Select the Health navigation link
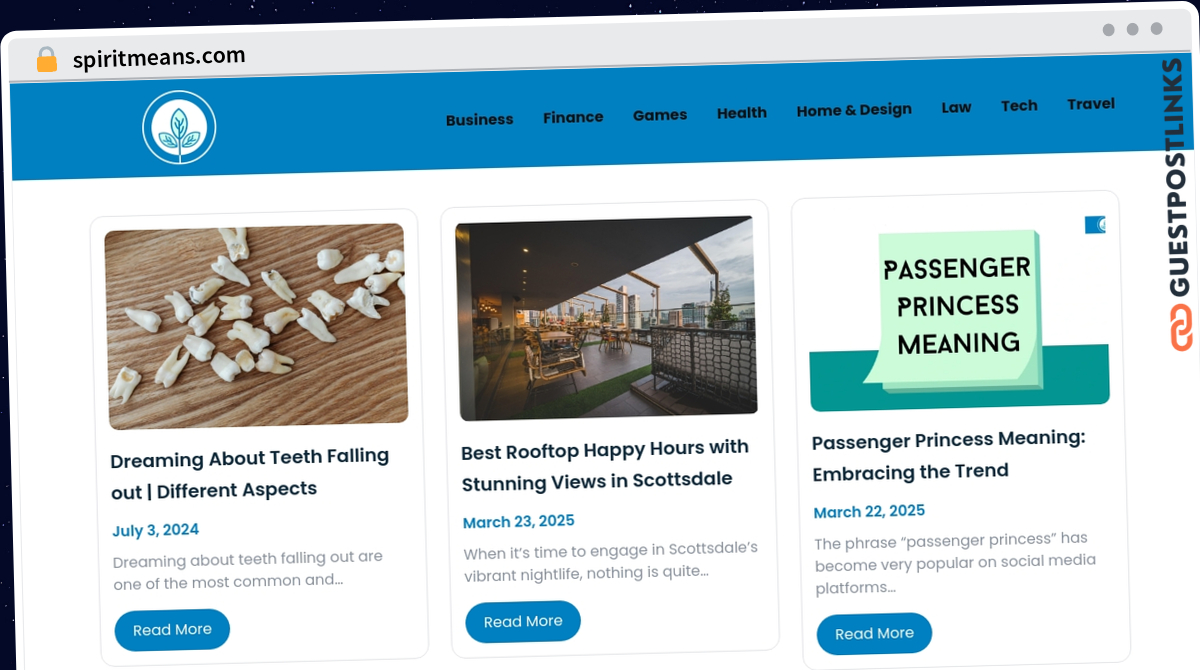 742,113
